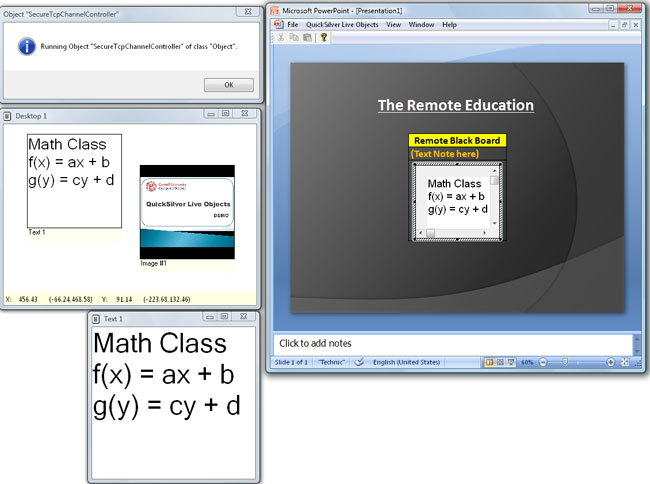
Task: Click into the 'Click to add notes' area
Action: point(450,344)
